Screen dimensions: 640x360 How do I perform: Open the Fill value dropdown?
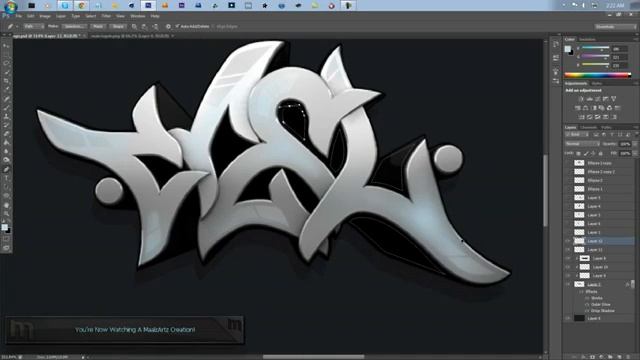(635, 153)
